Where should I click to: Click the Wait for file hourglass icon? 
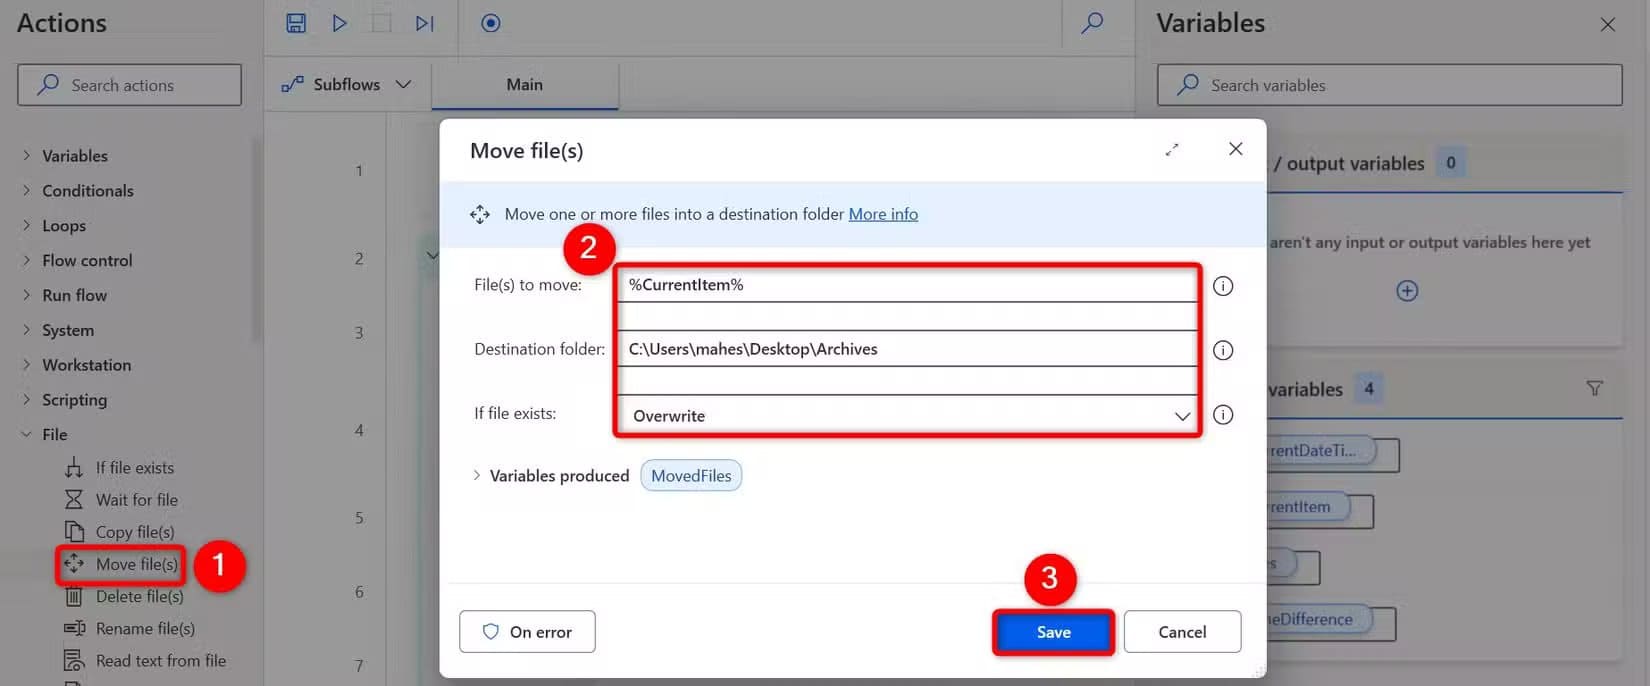click(x=74, y=500)
